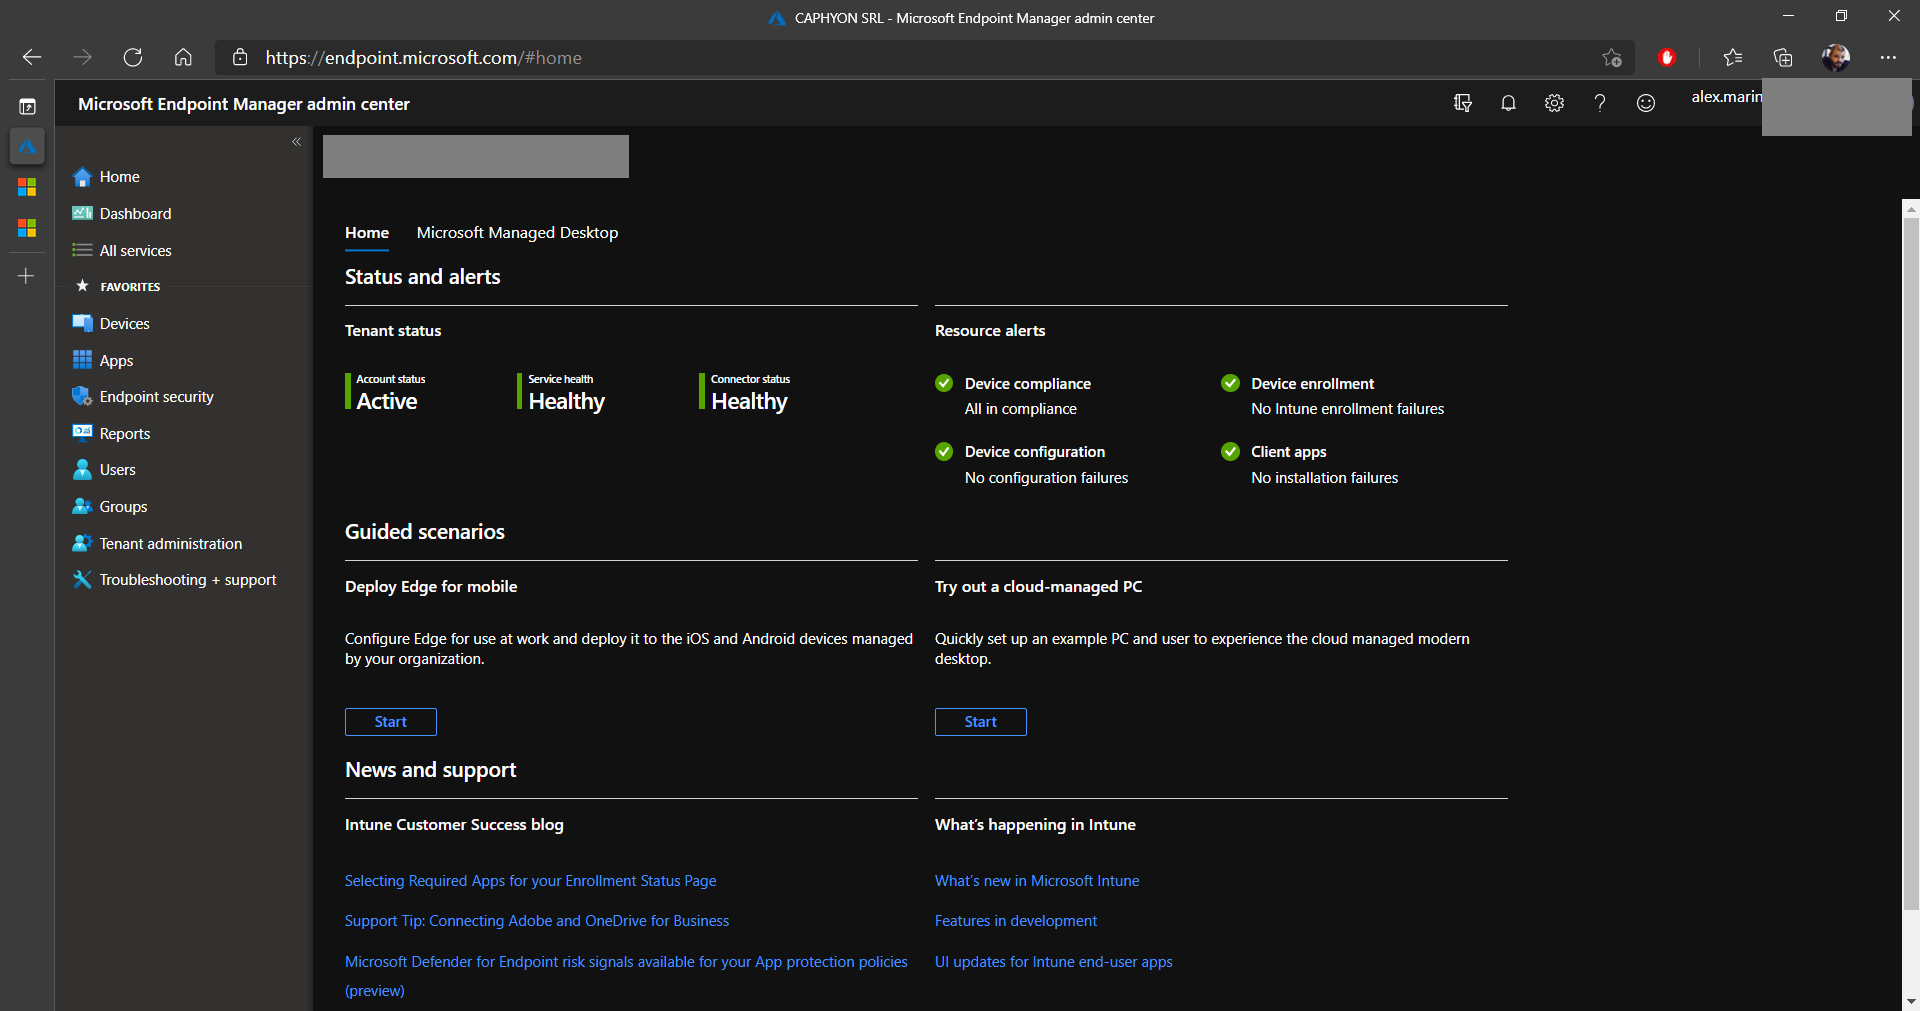Image resolution: width=1920 pixels, height=1011 pixels.
Task: Add a new sidebar tab group
Action: tap(27, 276)
